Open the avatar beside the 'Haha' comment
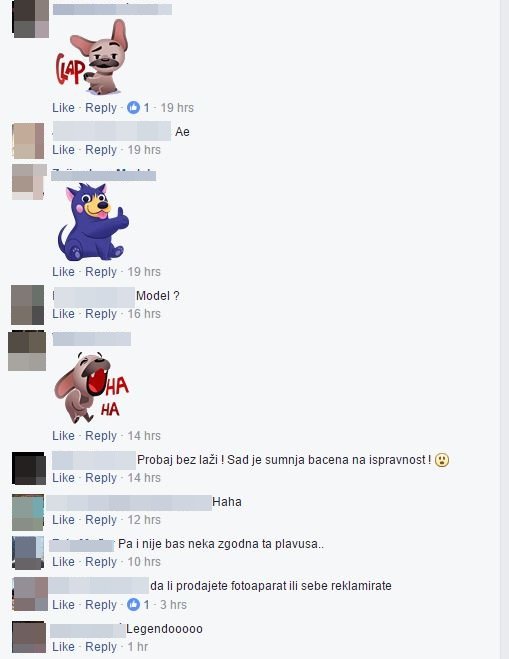509x659 pixels. pyautogui.click(x=28, y=512)
